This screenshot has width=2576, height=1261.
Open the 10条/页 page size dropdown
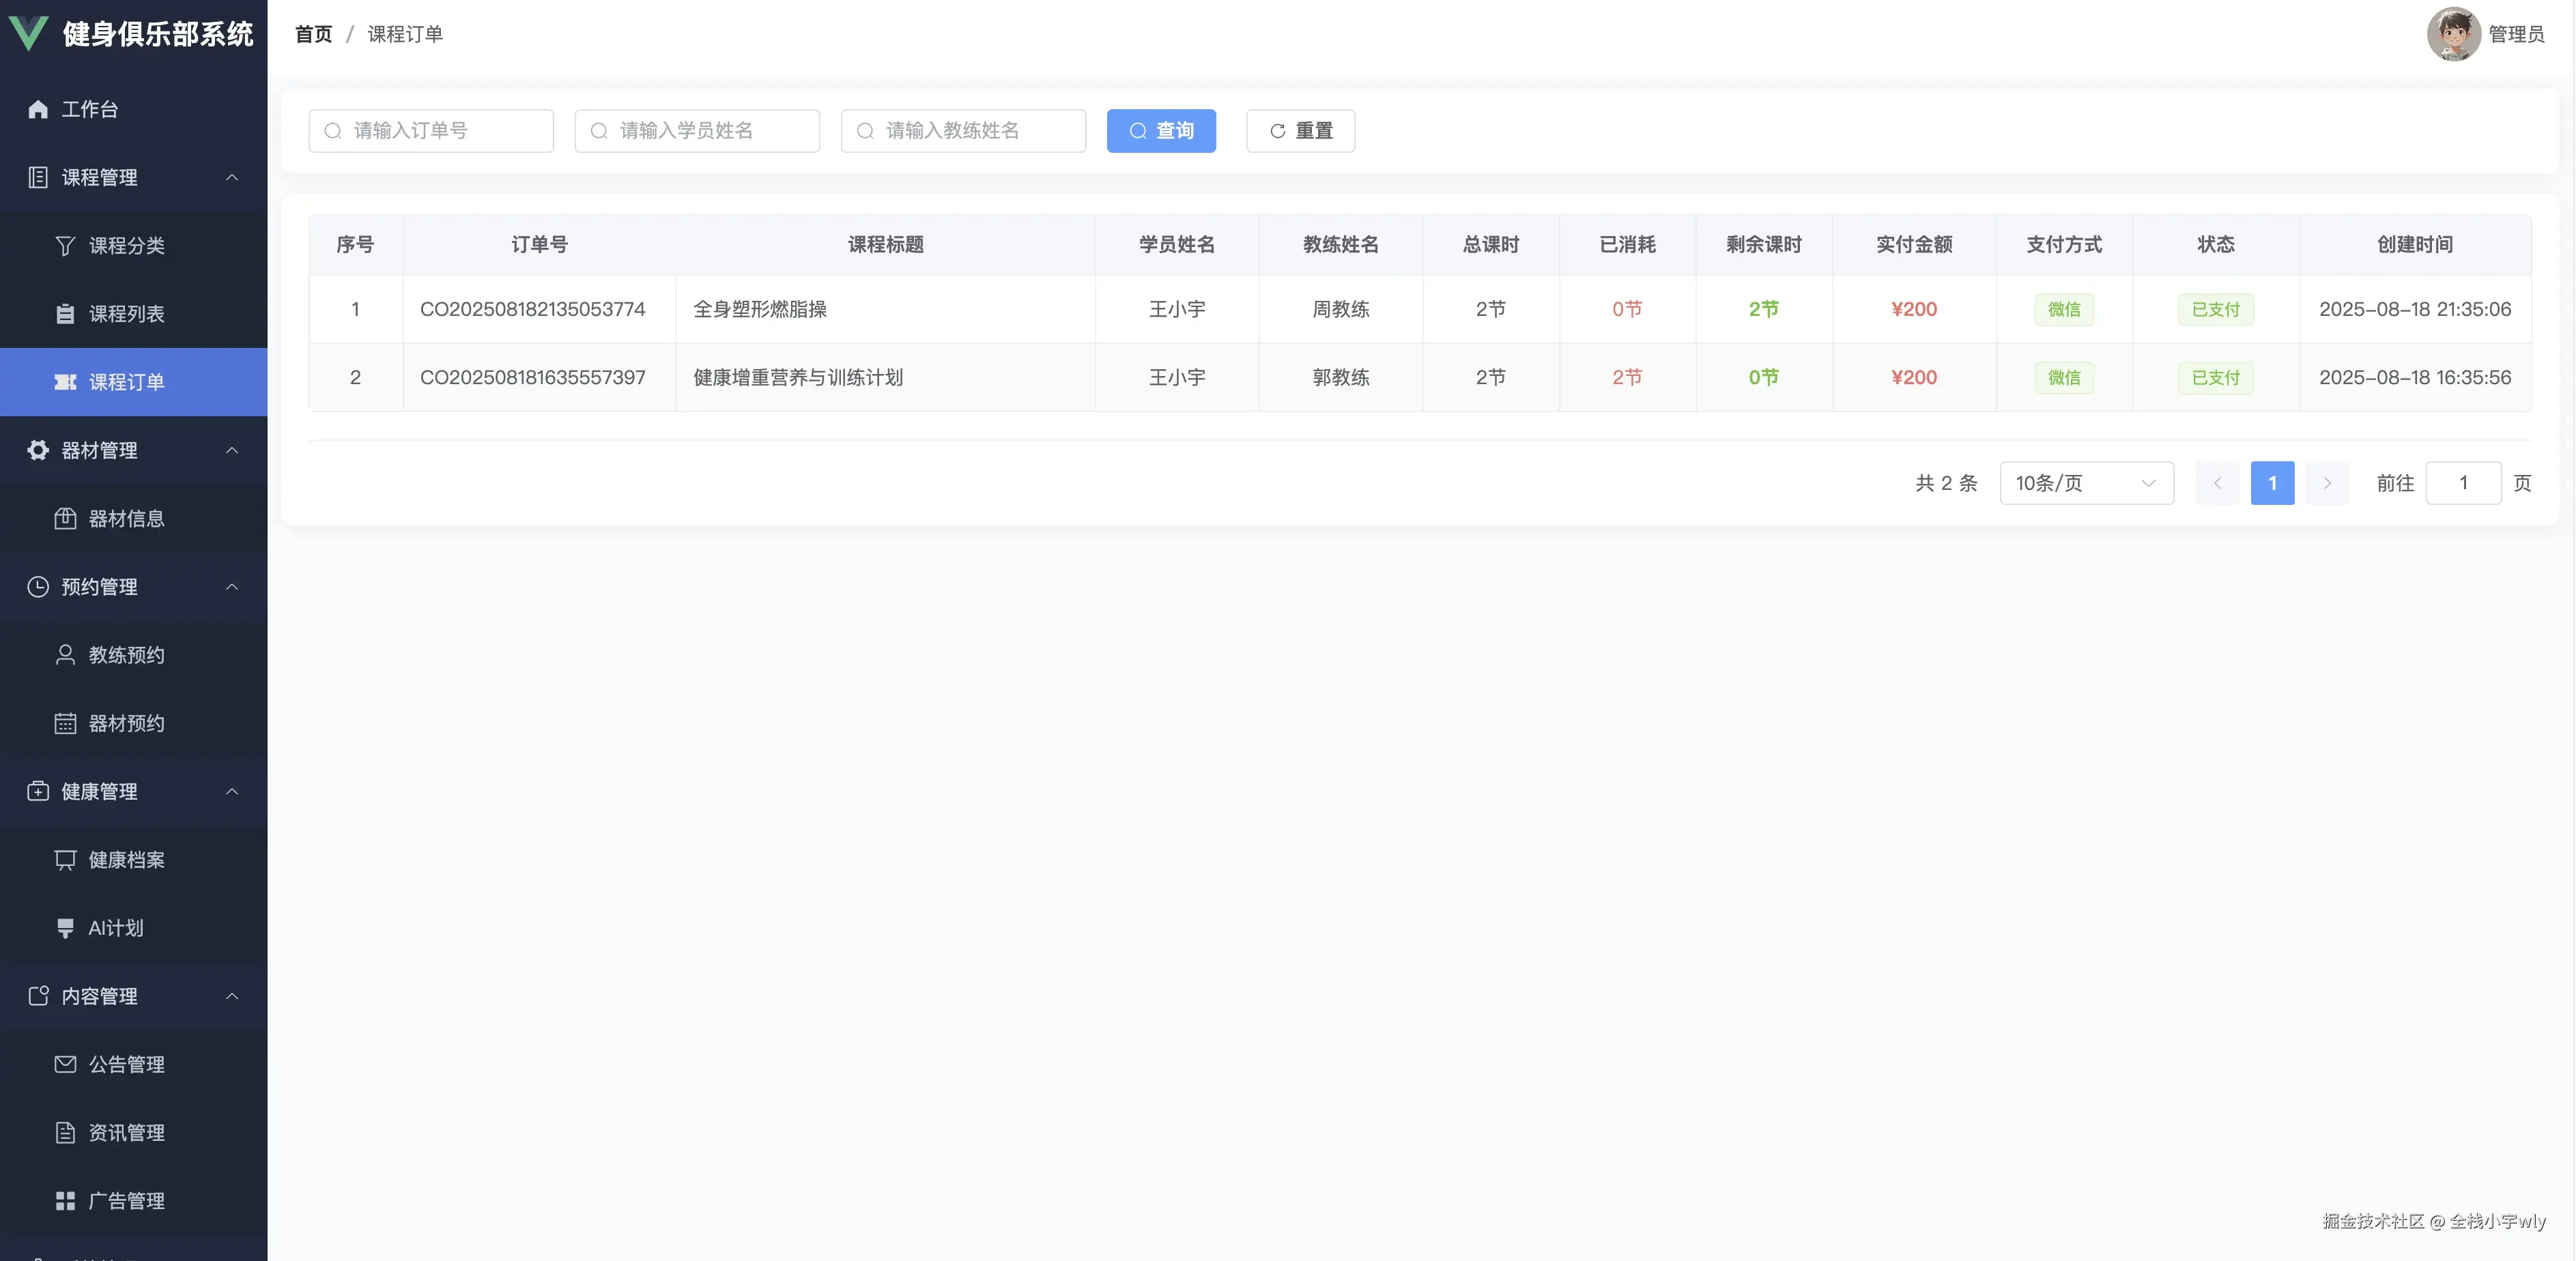pos(2086,483)
